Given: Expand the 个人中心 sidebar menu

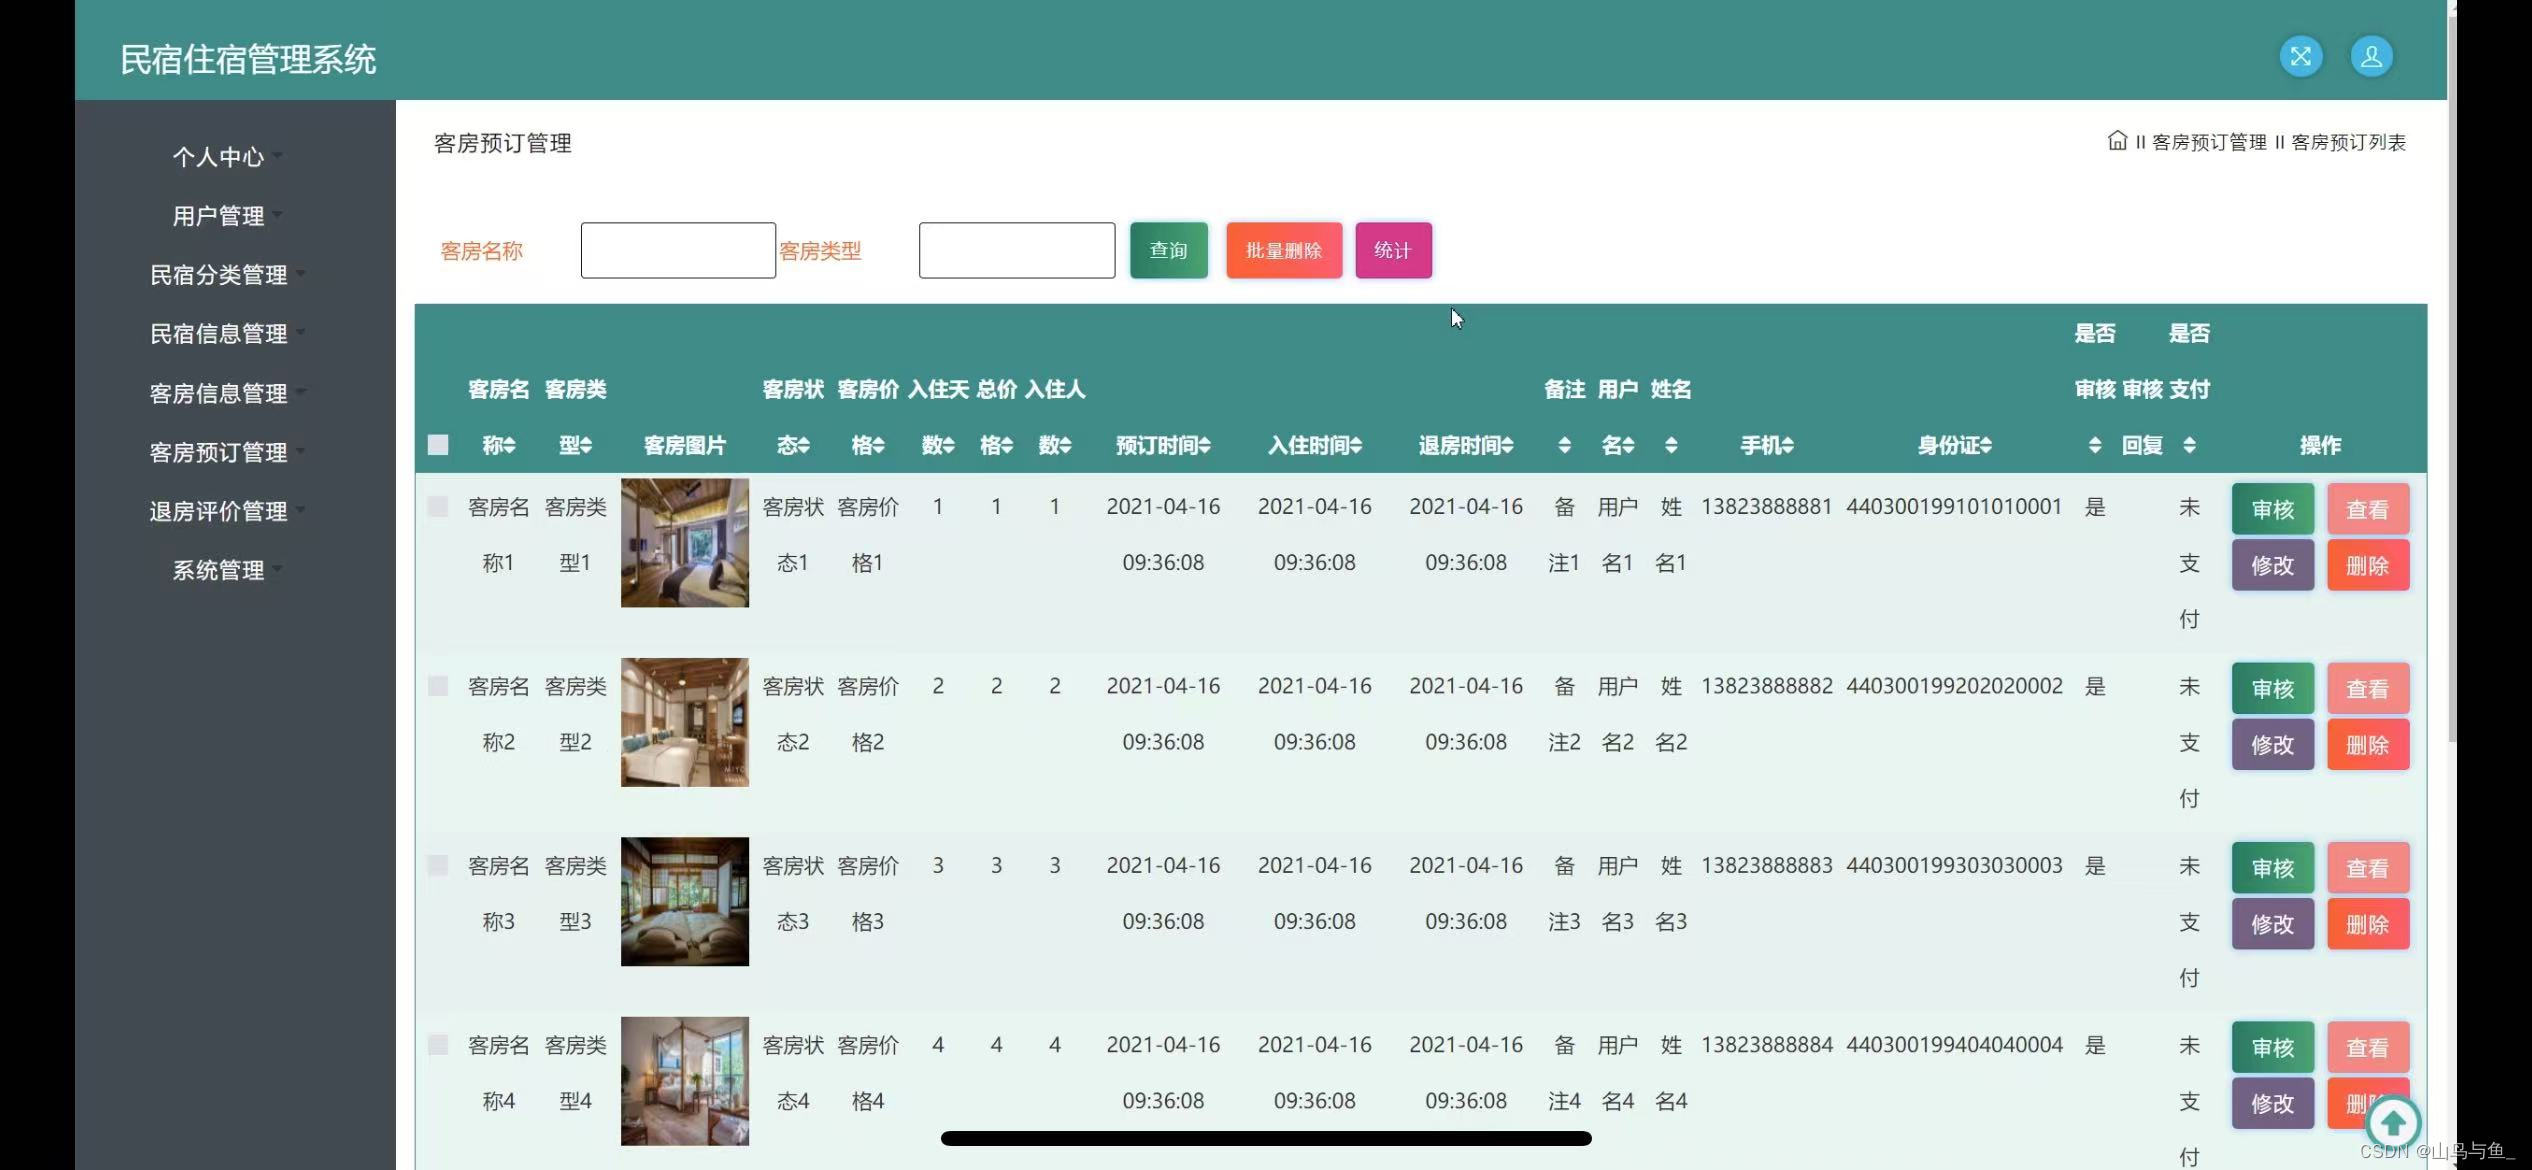Looking at the screenshot, I should coord(218,157).
